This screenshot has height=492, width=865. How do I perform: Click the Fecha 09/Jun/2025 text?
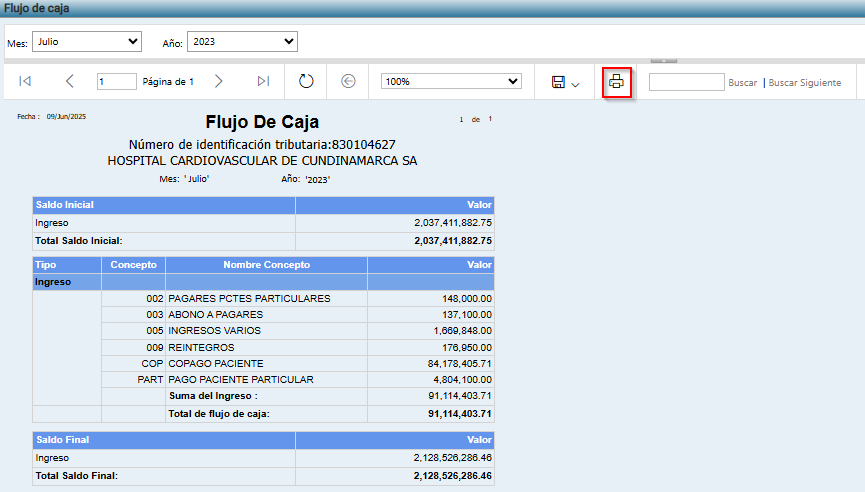pos(51,116)
